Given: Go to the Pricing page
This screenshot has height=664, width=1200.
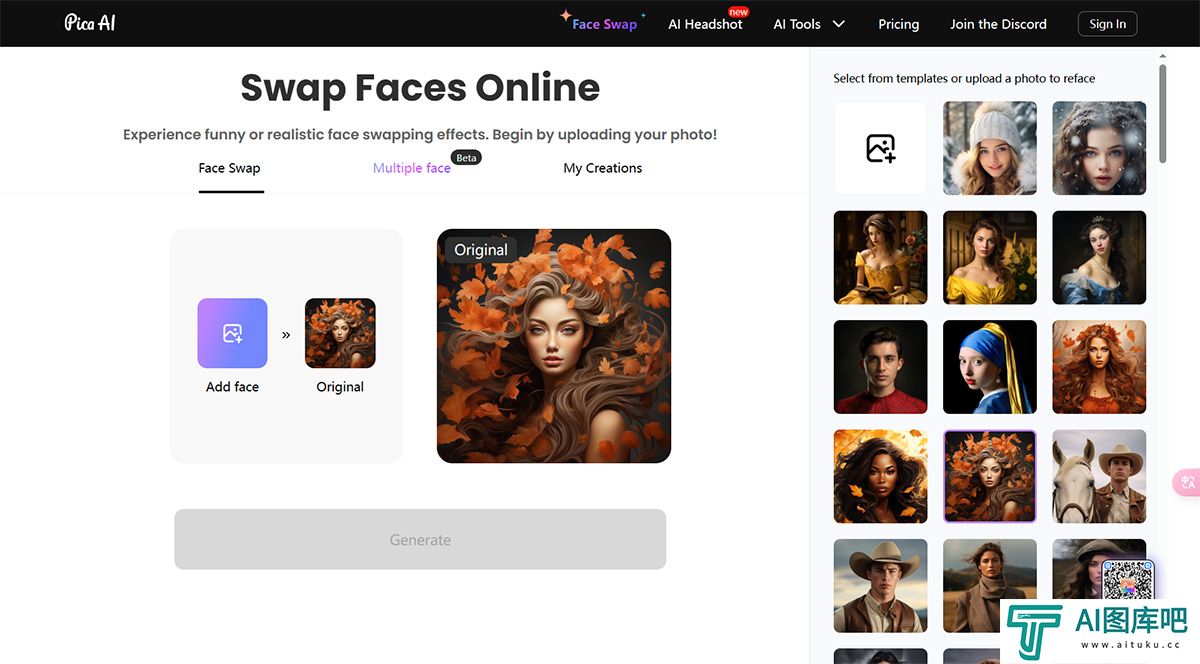Looking at the screenshot, I should (898, 24).
